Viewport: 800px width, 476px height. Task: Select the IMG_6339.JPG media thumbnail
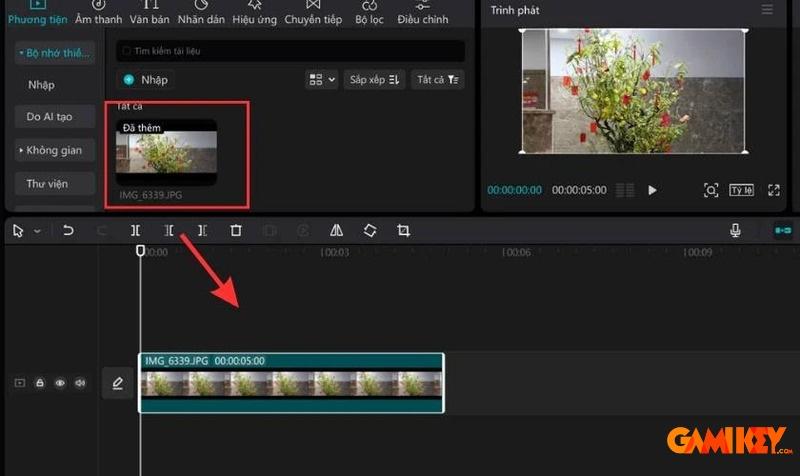[x=166, y=152]
